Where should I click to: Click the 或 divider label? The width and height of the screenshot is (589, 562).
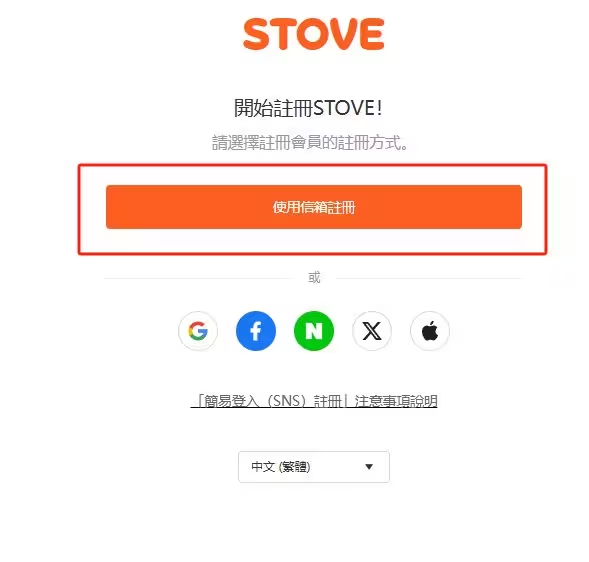(314, 278)
